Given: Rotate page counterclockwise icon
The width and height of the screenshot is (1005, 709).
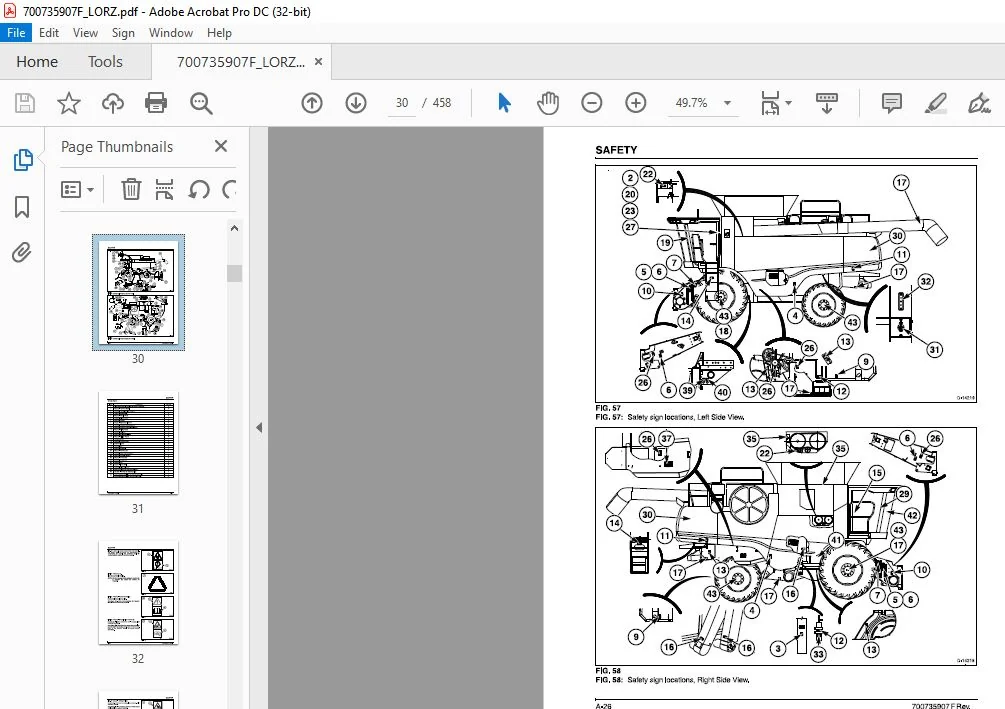Looking at the screenshot, I should (x=199, y=190).
